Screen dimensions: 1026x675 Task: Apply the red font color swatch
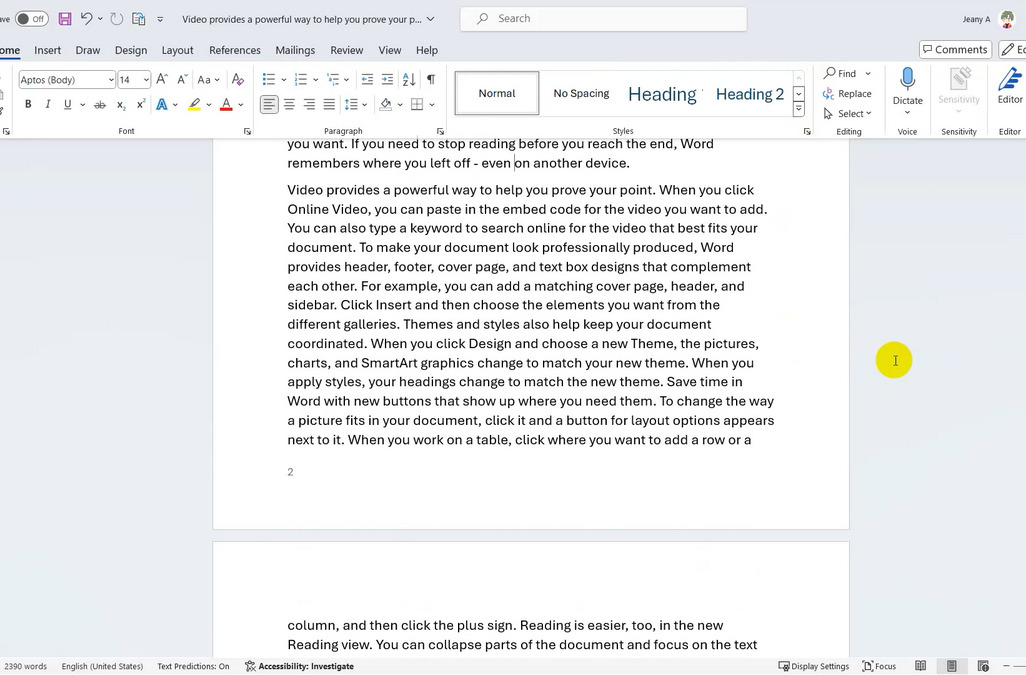226,105
